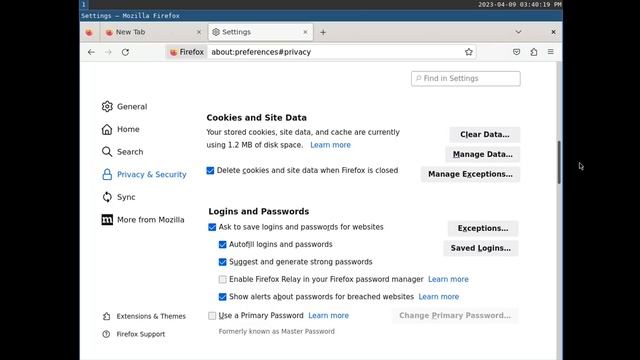Close the Settings tab

click(305, 32)
